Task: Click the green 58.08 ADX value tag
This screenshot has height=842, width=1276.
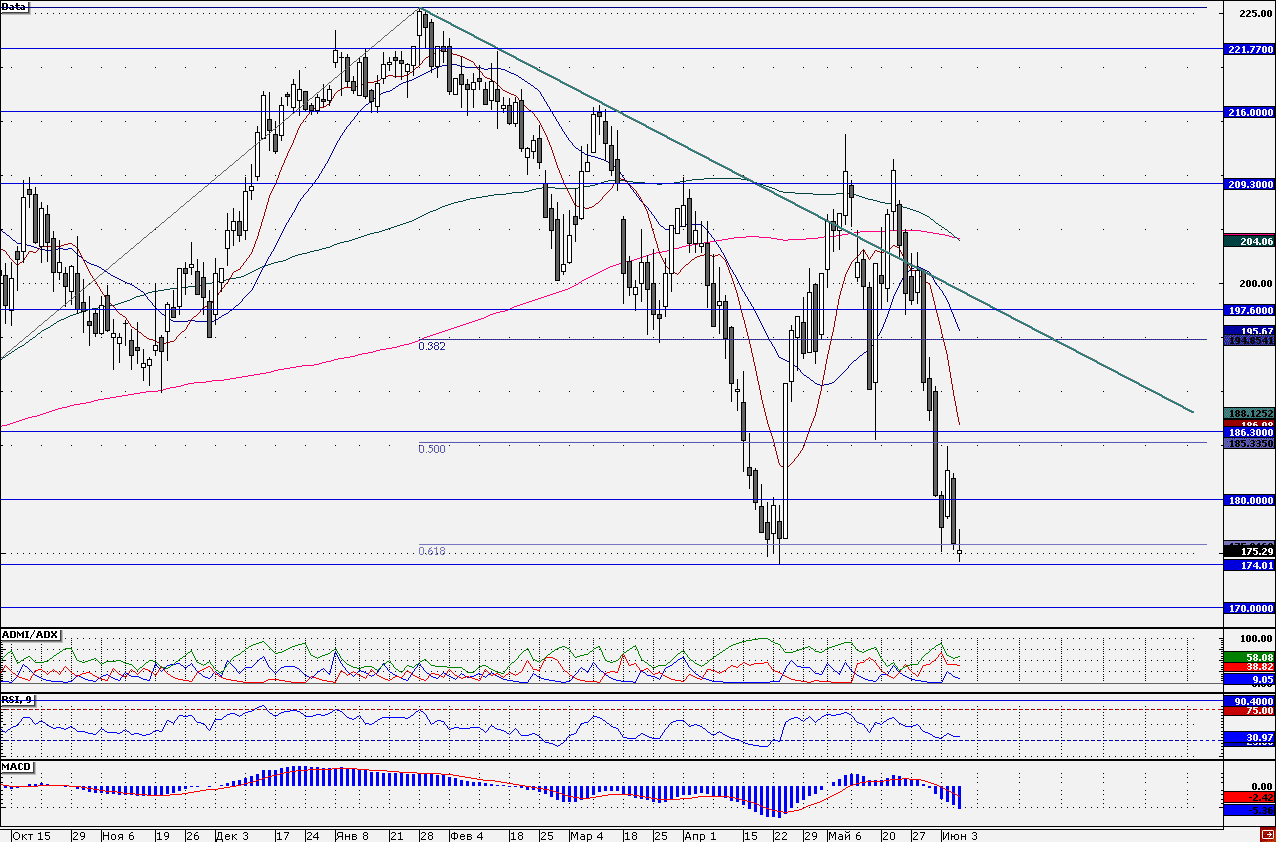Action: (1249, 656)
